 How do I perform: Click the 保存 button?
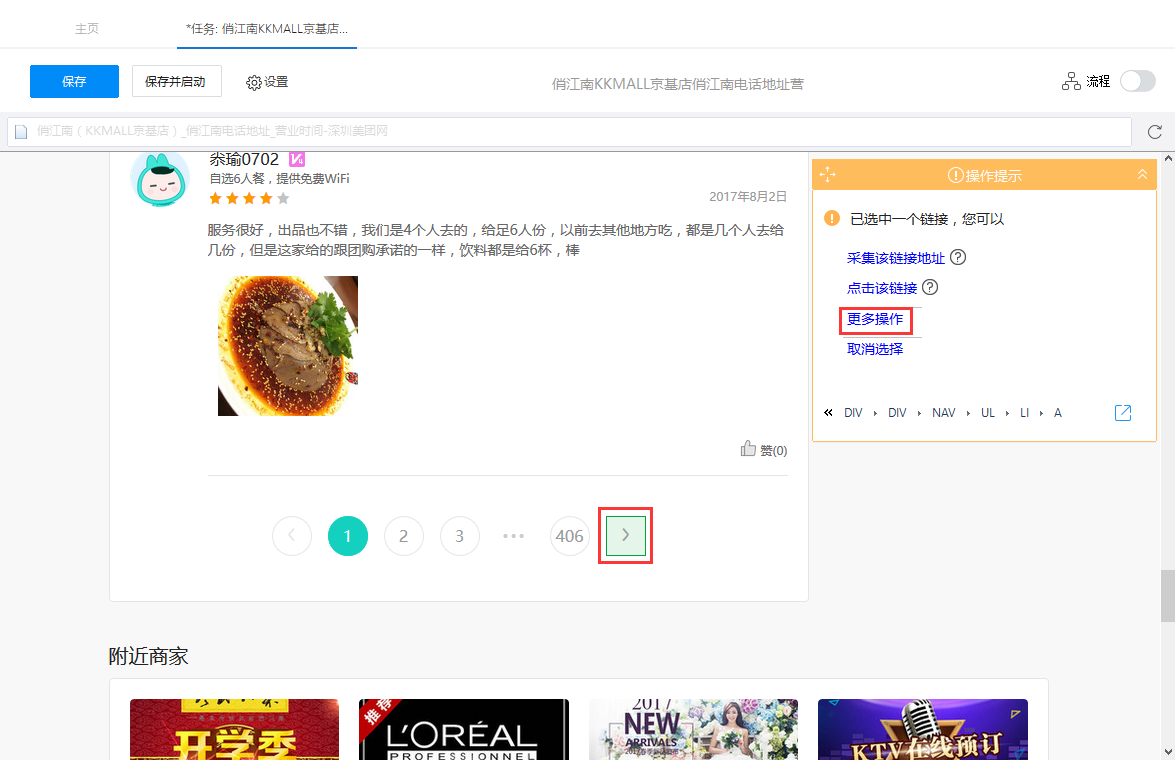point(74,81)
